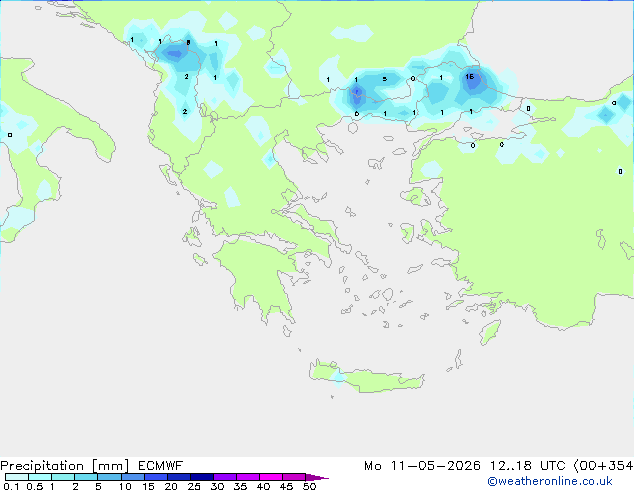Viewport: 634px width, 490px height.
Task: Click the 25–30 mm darkest navy swatch
Action: click(x=201, y=477)
